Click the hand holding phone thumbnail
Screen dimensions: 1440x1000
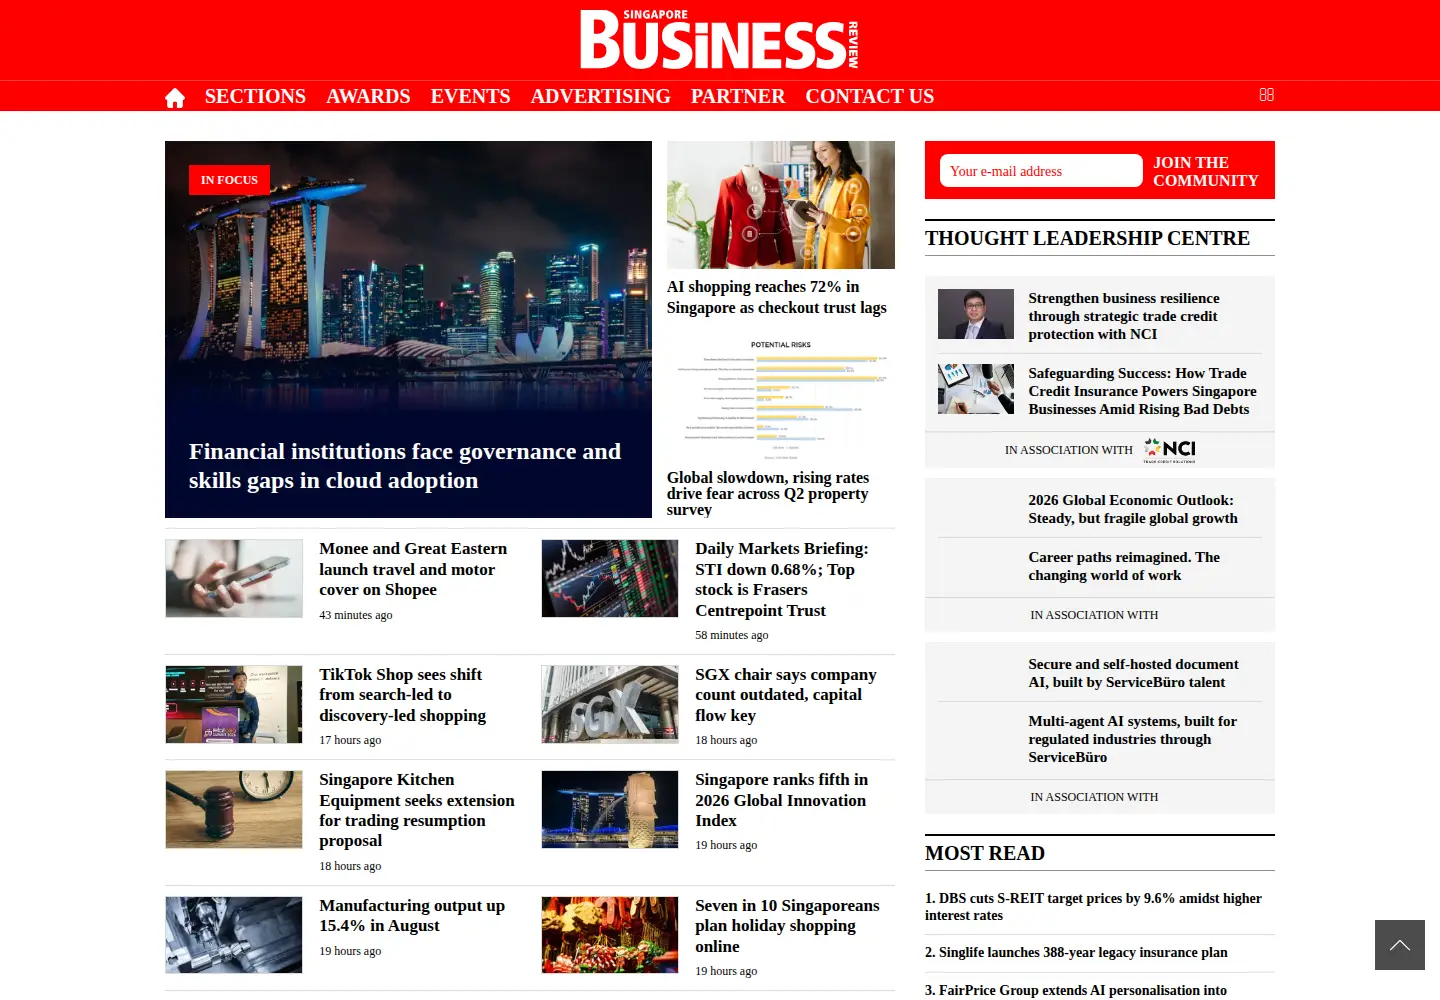234,578
